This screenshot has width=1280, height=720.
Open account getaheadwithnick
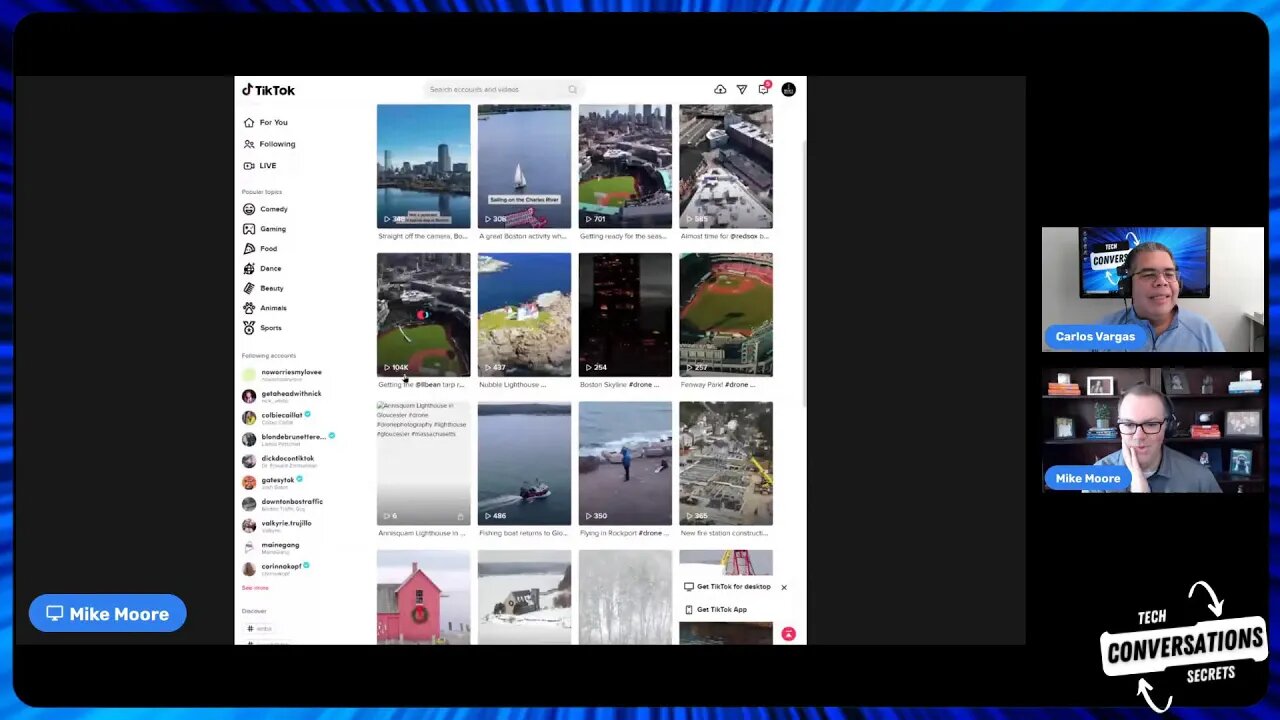pos(282,396)
